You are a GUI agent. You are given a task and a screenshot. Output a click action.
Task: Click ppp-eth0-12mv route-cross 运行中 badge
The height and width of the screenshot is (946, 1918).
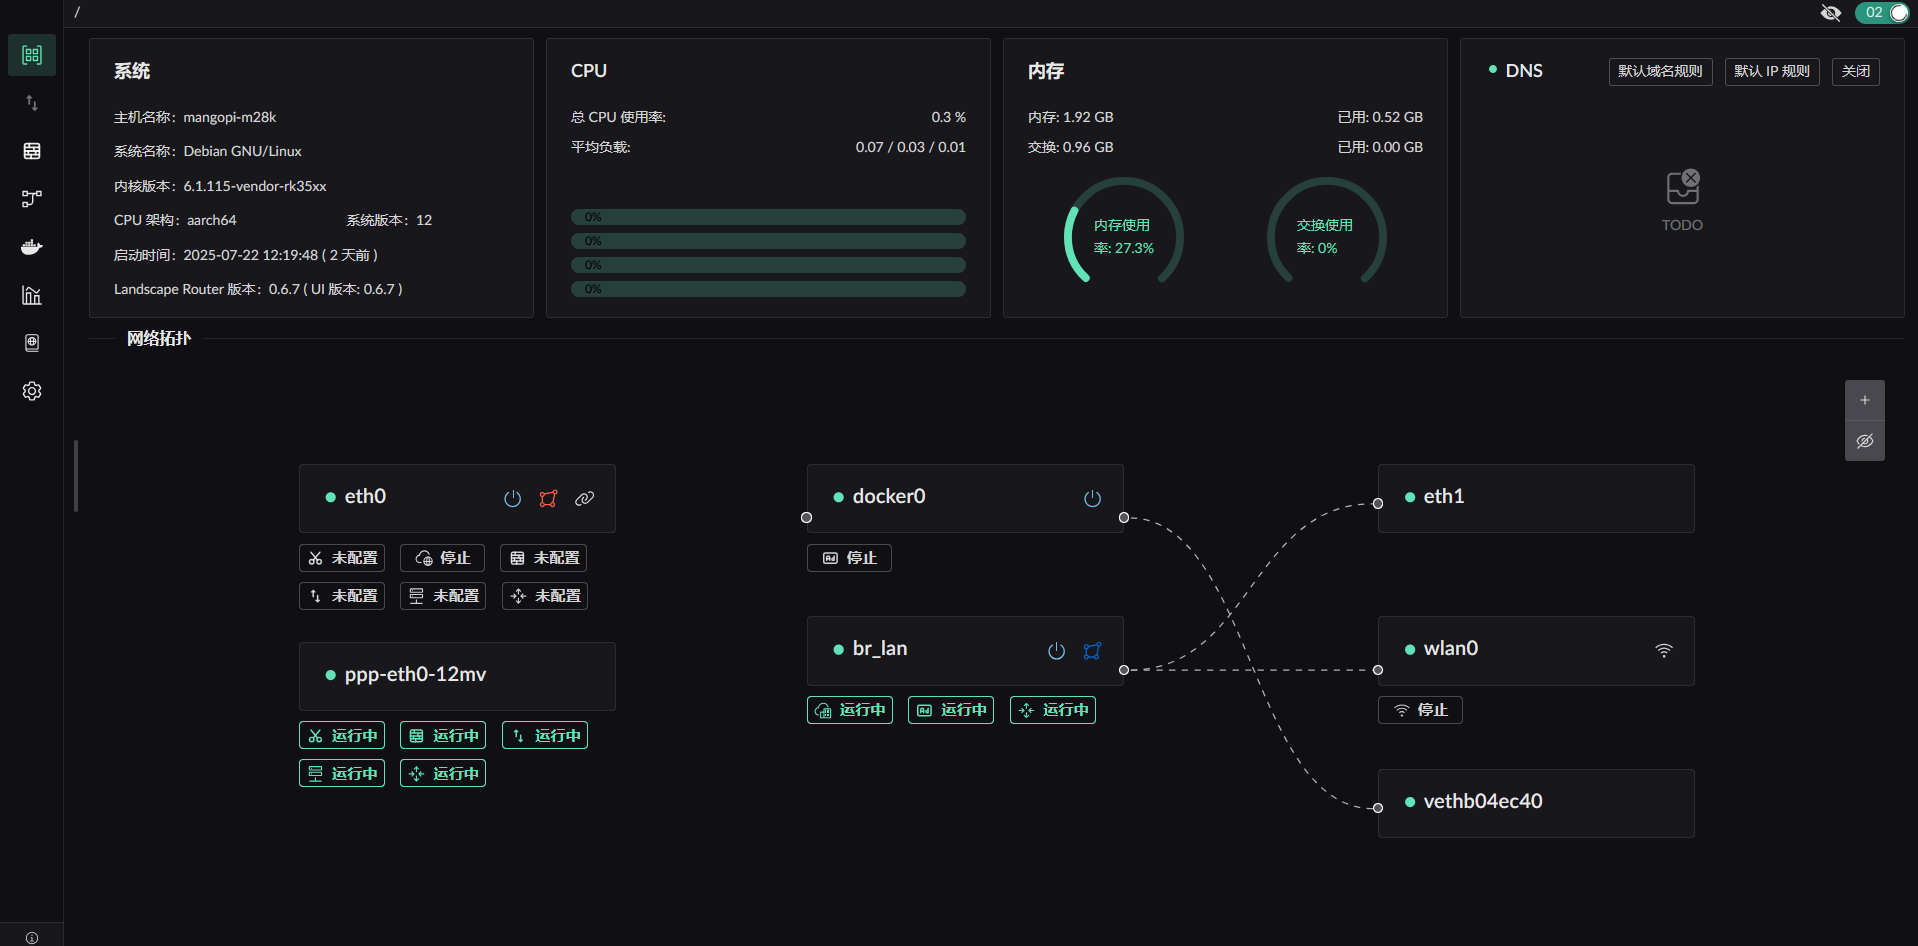click(443, 774)
